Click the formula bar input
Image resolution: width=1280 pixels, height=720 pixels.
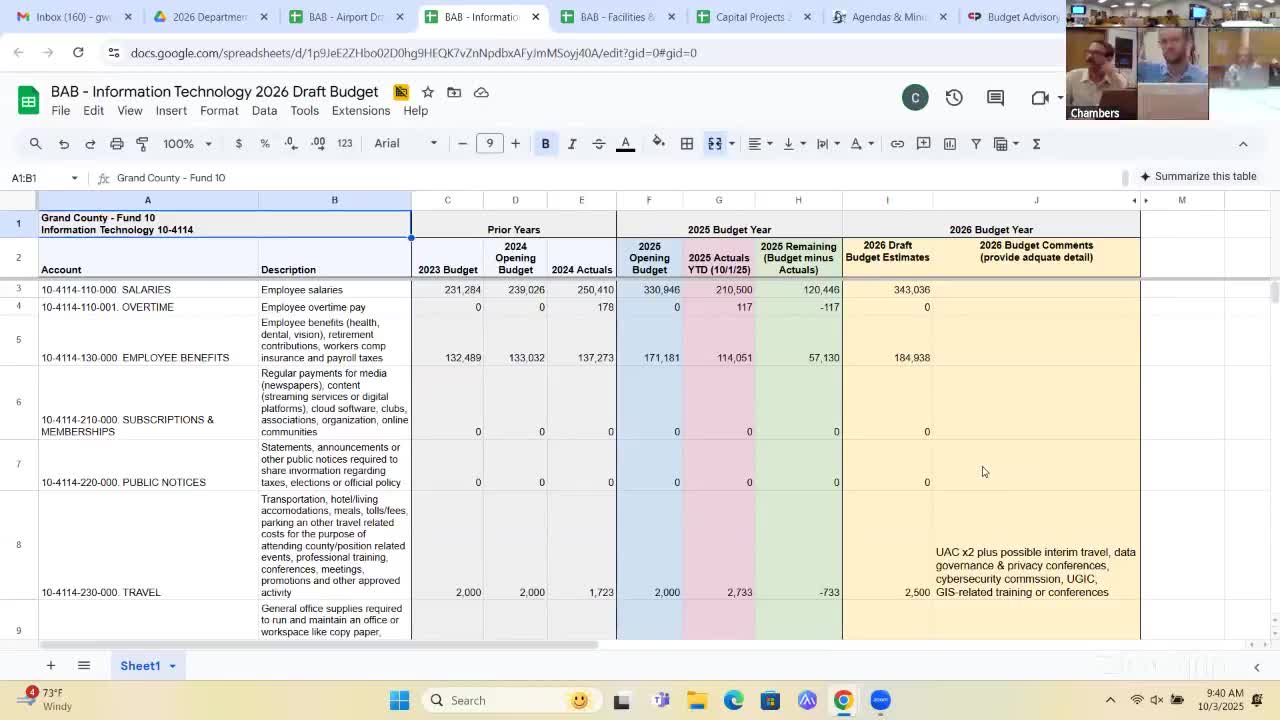click(400, 178)
